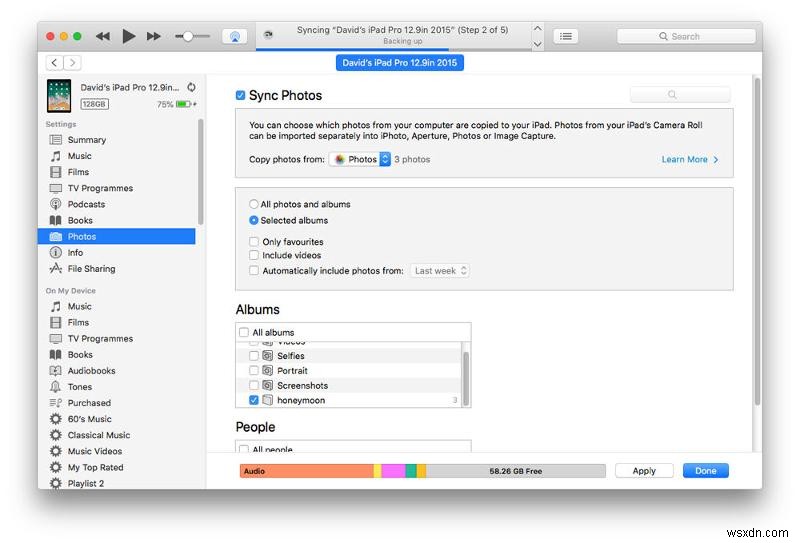Adjust the volume slider
The width and height of the screenshot is (800, 543).
point(192,36)
